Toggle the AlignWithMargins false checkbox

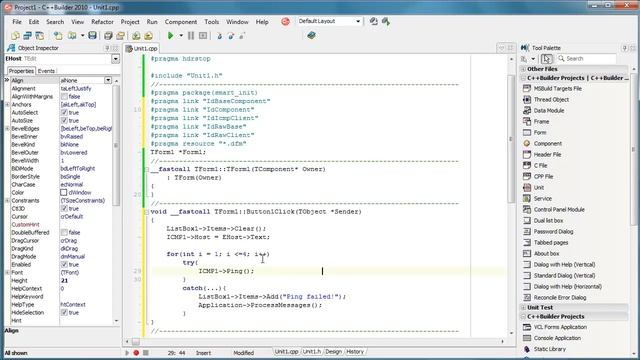click(x=64, y=97)
